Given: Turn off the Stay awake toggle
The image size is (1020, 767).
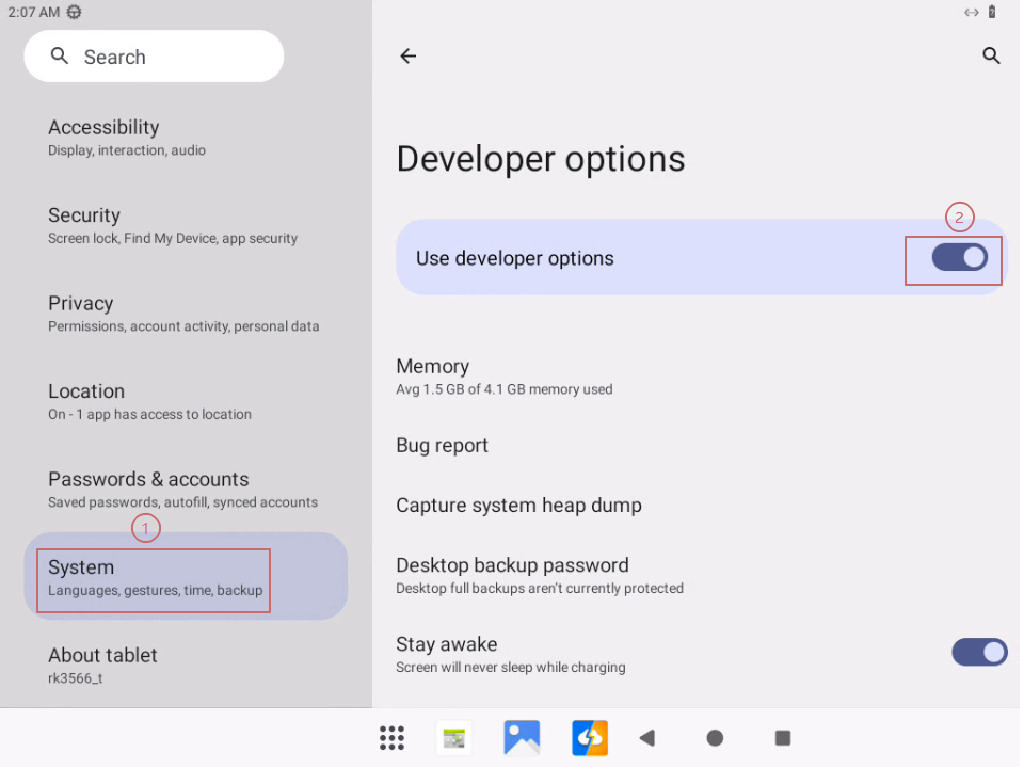Looking at the screenshot, I should (x=979, y=653).
